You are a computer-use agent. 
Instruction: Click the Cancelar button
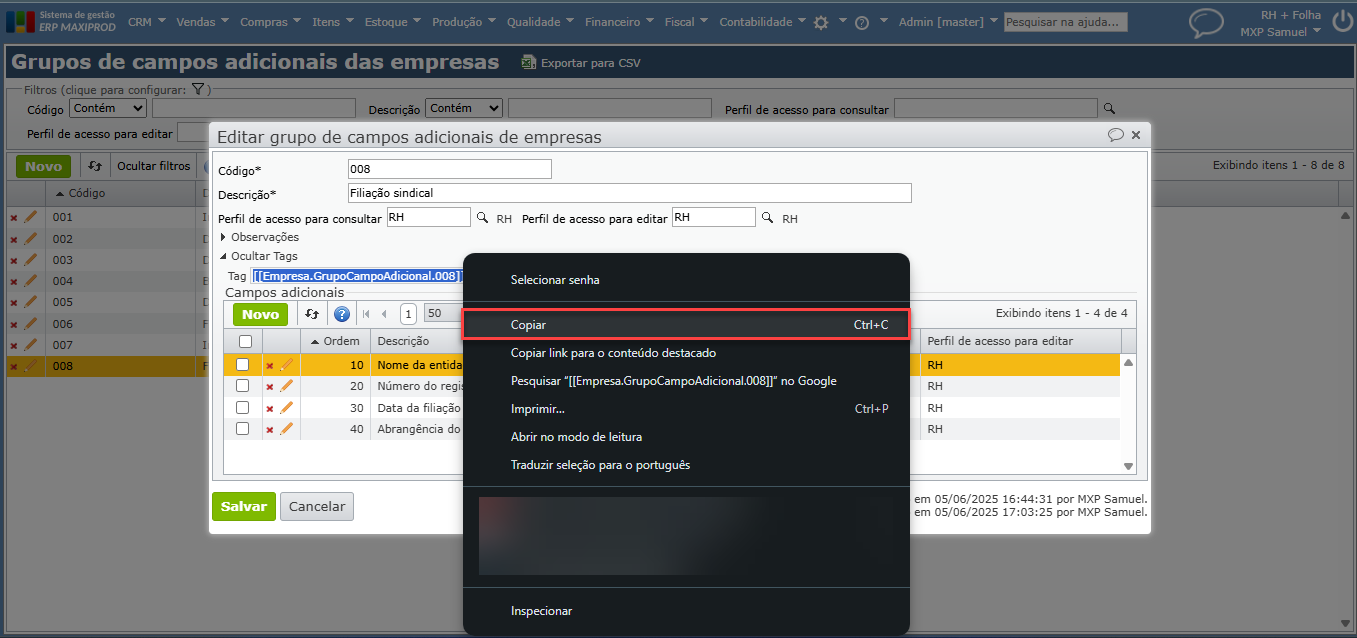point(317,506)
